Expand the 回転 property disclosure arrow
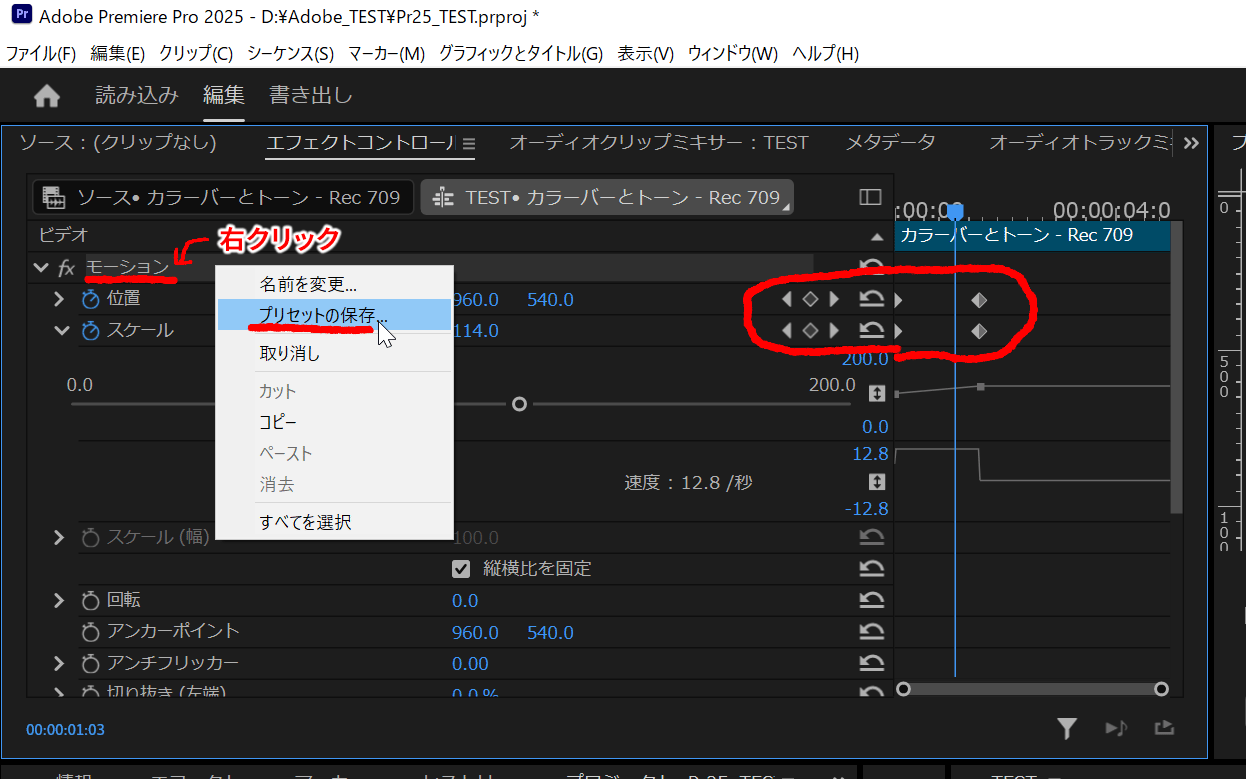This screenshot has height=779, width=1246. click(x=58, y=600)
